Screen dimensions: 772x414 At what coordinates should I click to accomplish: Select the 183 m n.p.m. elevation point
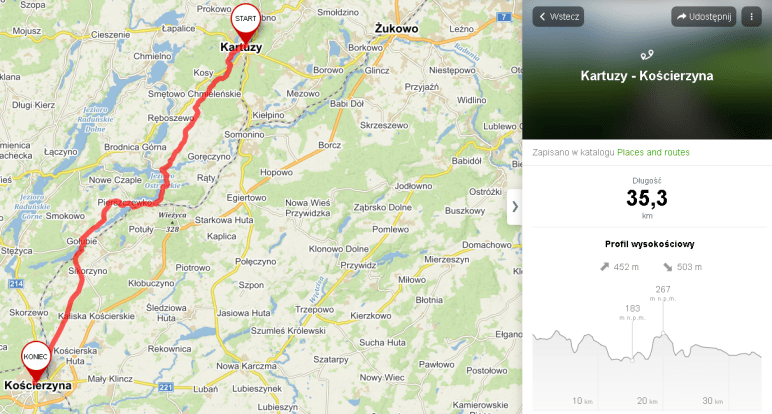click(633, 360)
